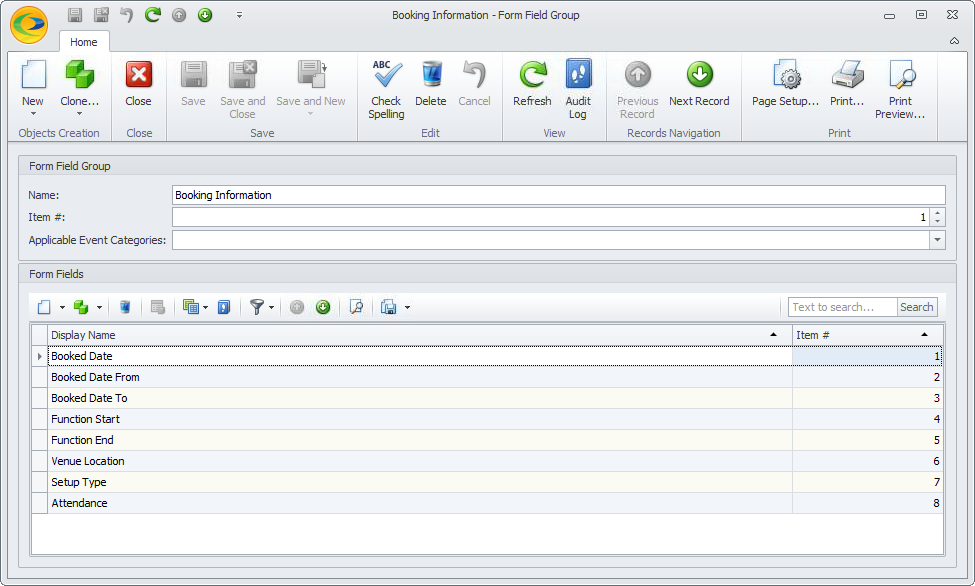
Task: Sort the grid by the Item # column header
Action: pos(867,335)
